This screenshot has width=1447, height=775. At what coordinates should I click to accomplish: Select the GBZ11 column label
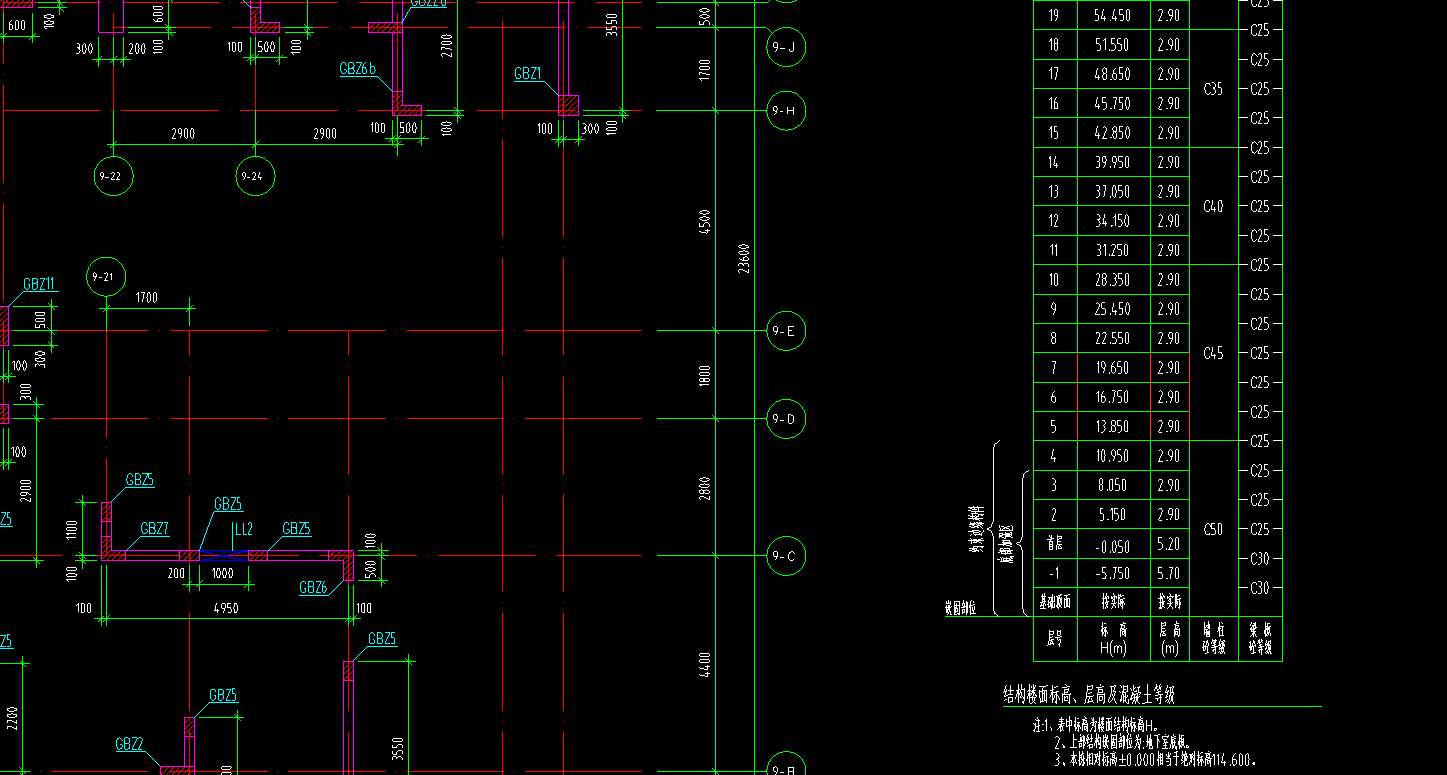coord(39,284)
